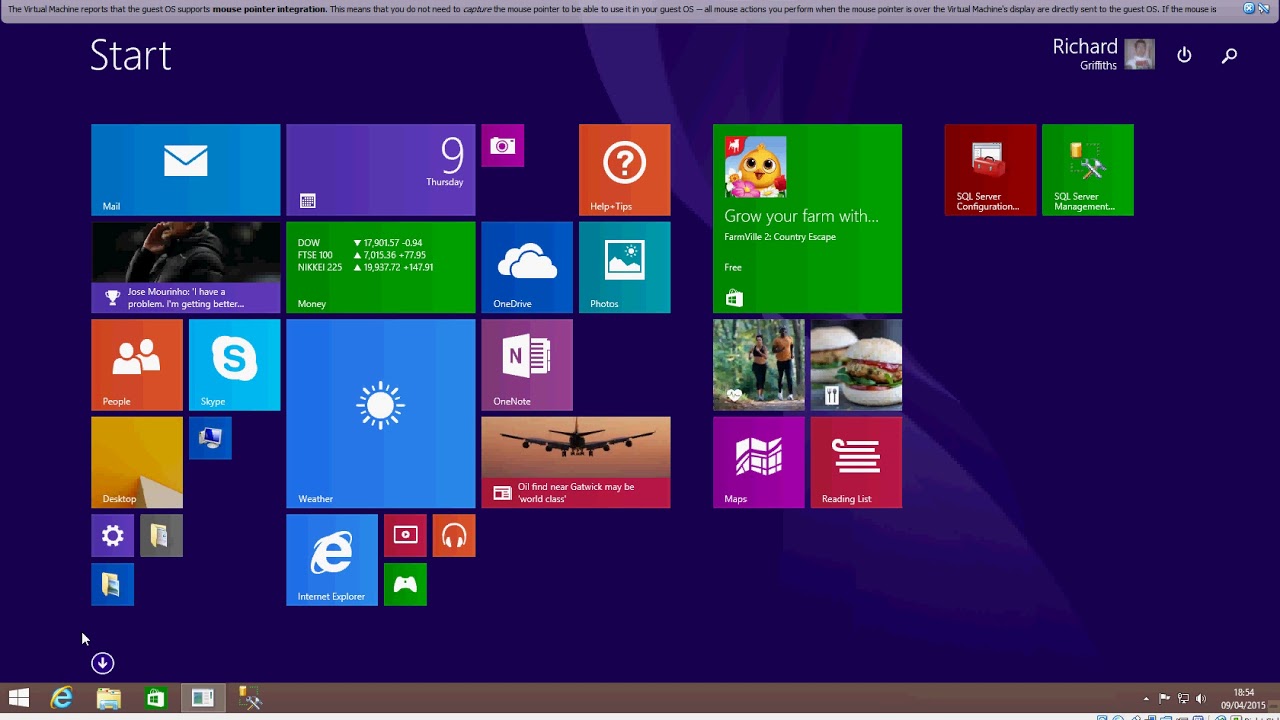Open the search button at top right
1280x720 pixels.
(x=1229, y=55)
